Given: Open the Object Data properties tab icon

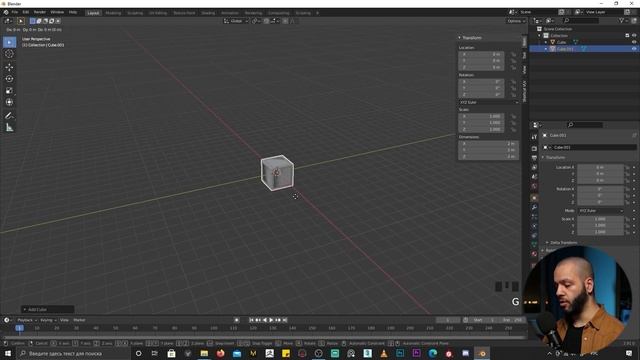Looking at the screenshot, I should point(534,244).
